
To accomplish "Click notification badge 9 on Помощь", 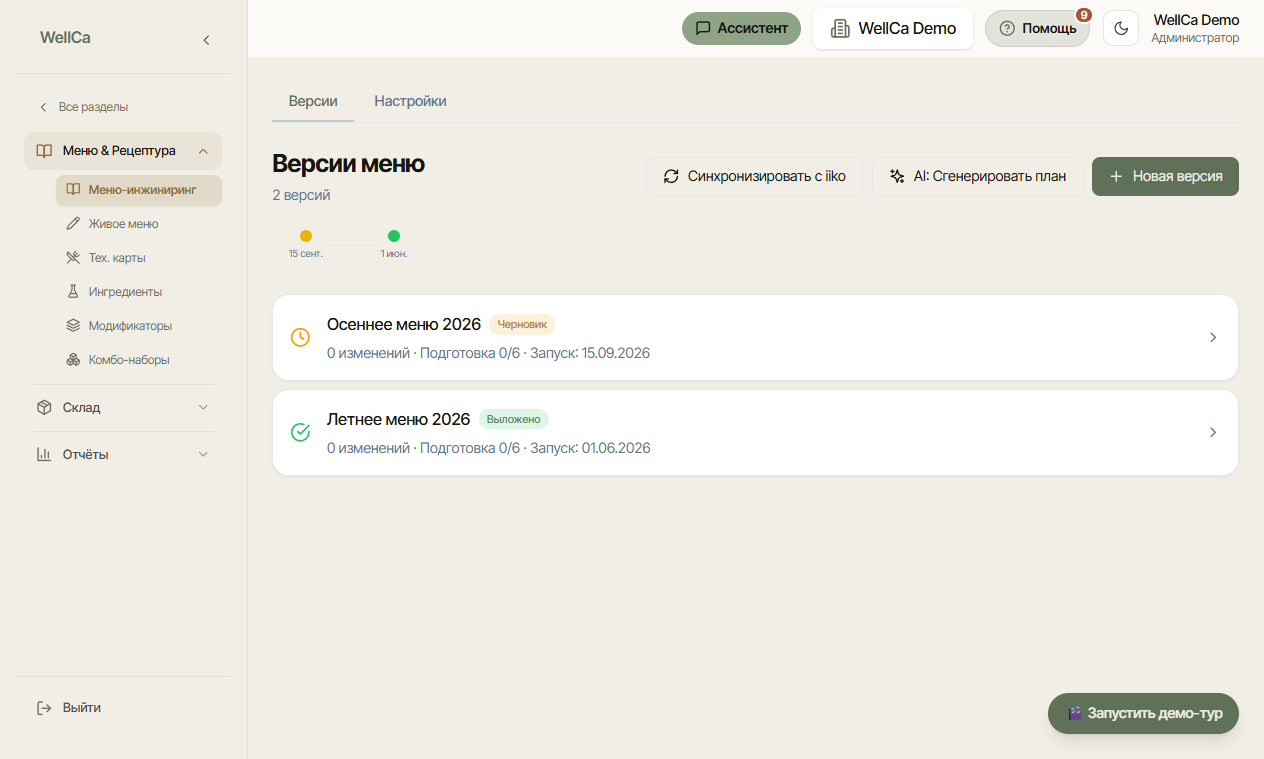I will pyautogui.click(x=1084, y=15).
